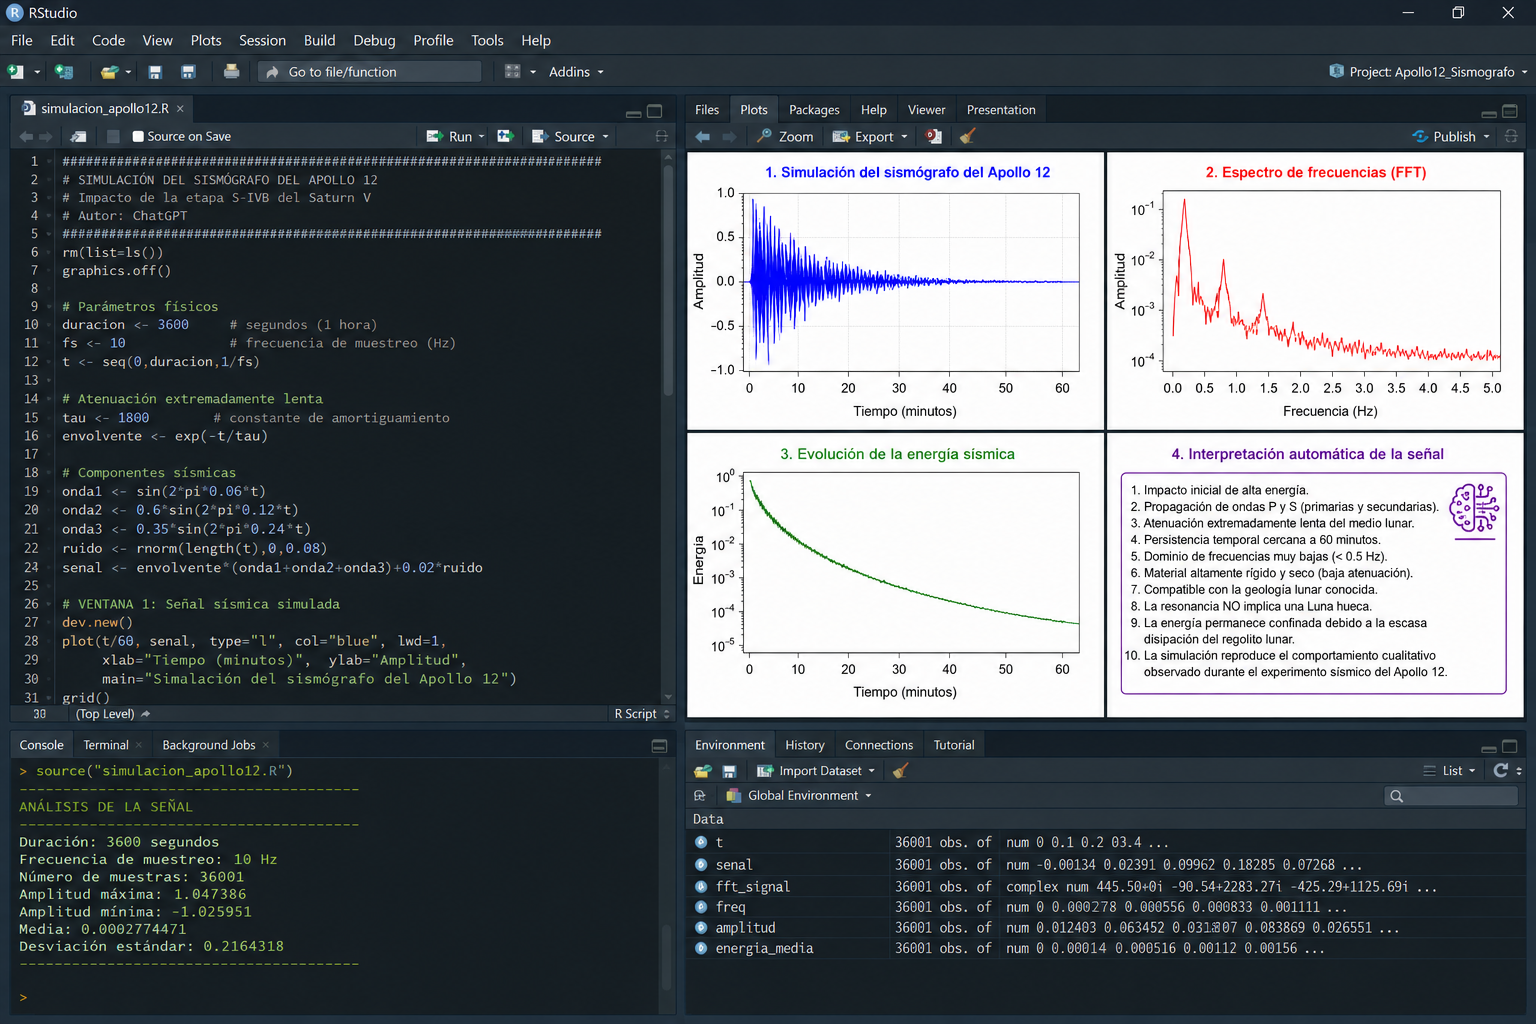Image resolution: width=1536 pixels, height=1024 pixels.
Task: Save all open documents
Action: [x=188, y=72]
